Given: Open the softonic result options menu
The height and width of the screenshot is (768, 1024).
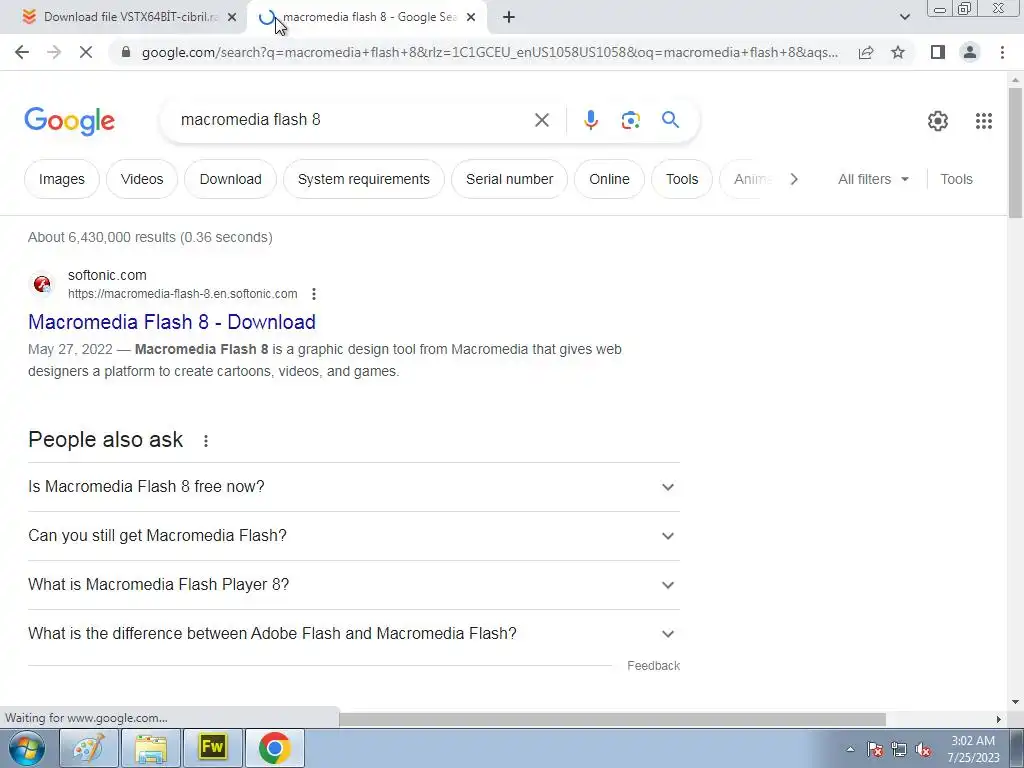Looking at the screenshot, I should pos(314,294).
